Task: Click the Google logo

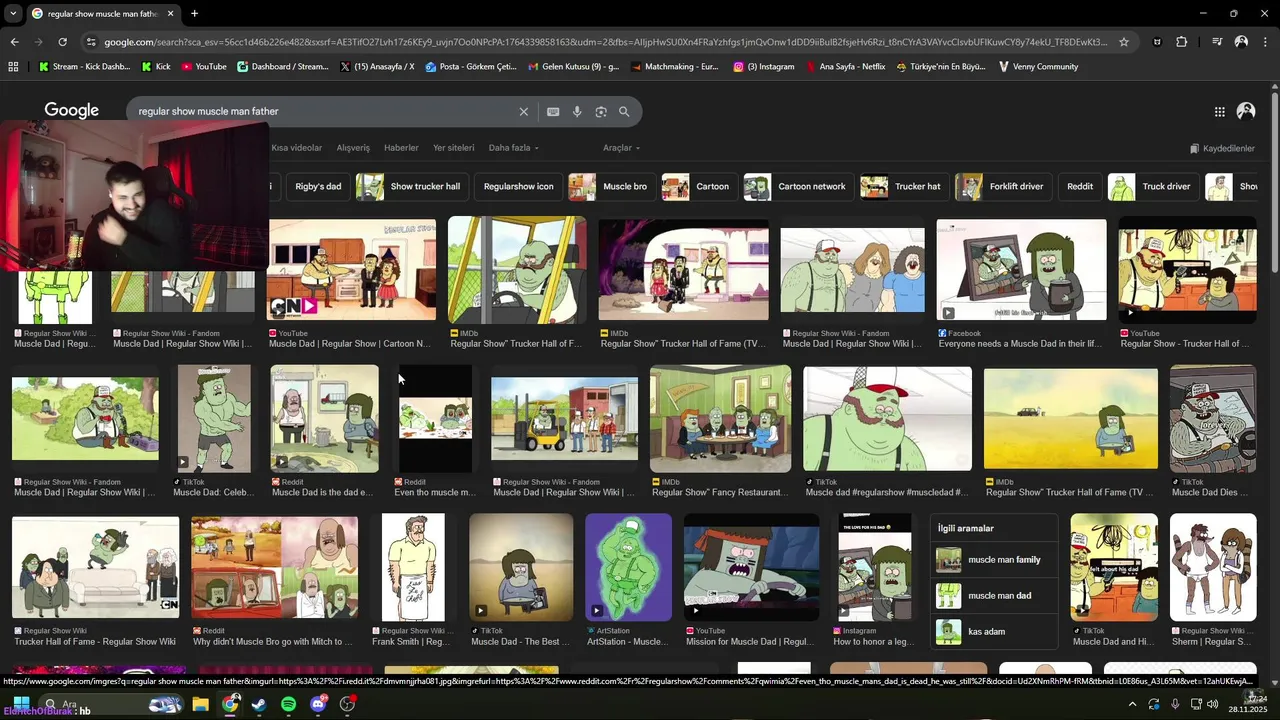Action: 71,111
